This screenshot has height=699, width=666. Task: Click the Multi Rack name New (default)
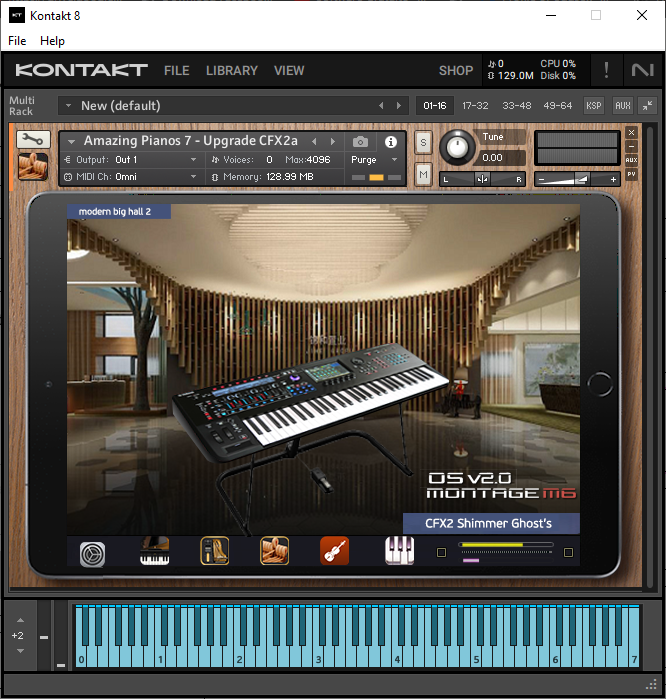[x=120, y=106]
